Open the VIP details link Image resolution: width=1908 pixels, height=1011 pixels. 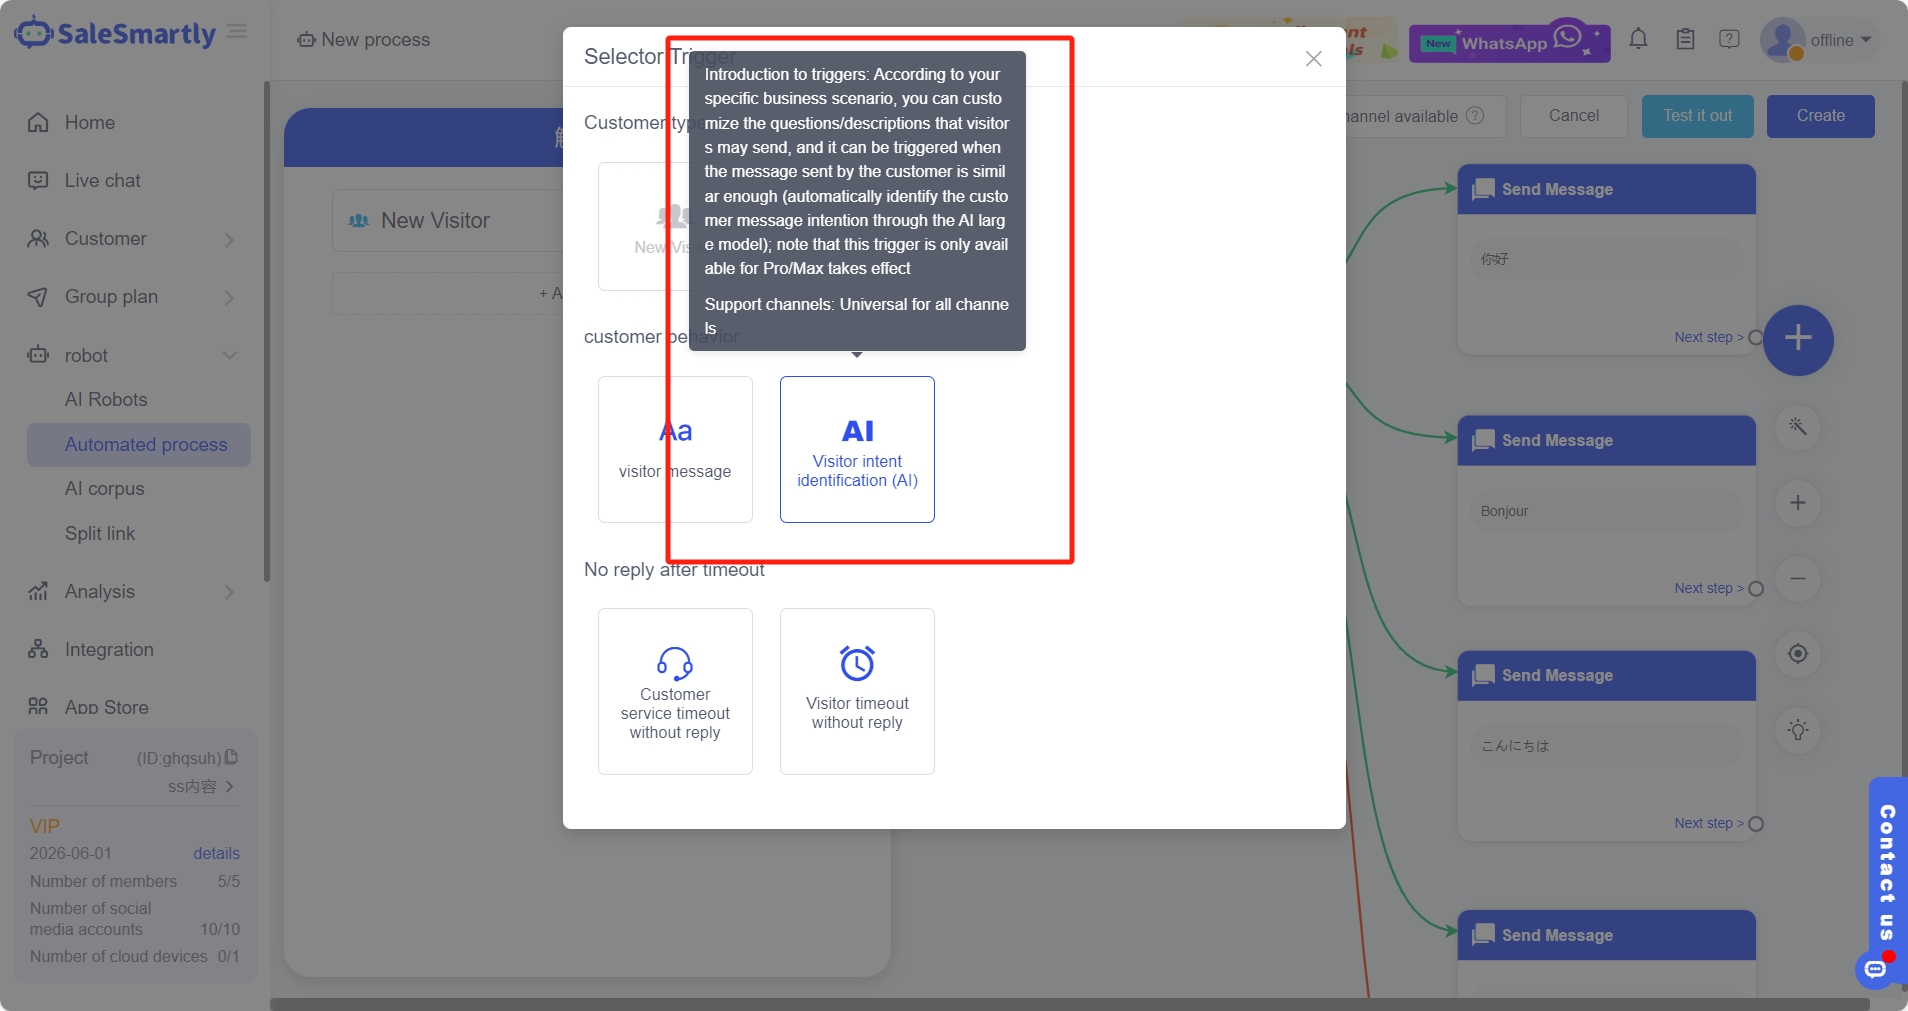coord(215,853)
